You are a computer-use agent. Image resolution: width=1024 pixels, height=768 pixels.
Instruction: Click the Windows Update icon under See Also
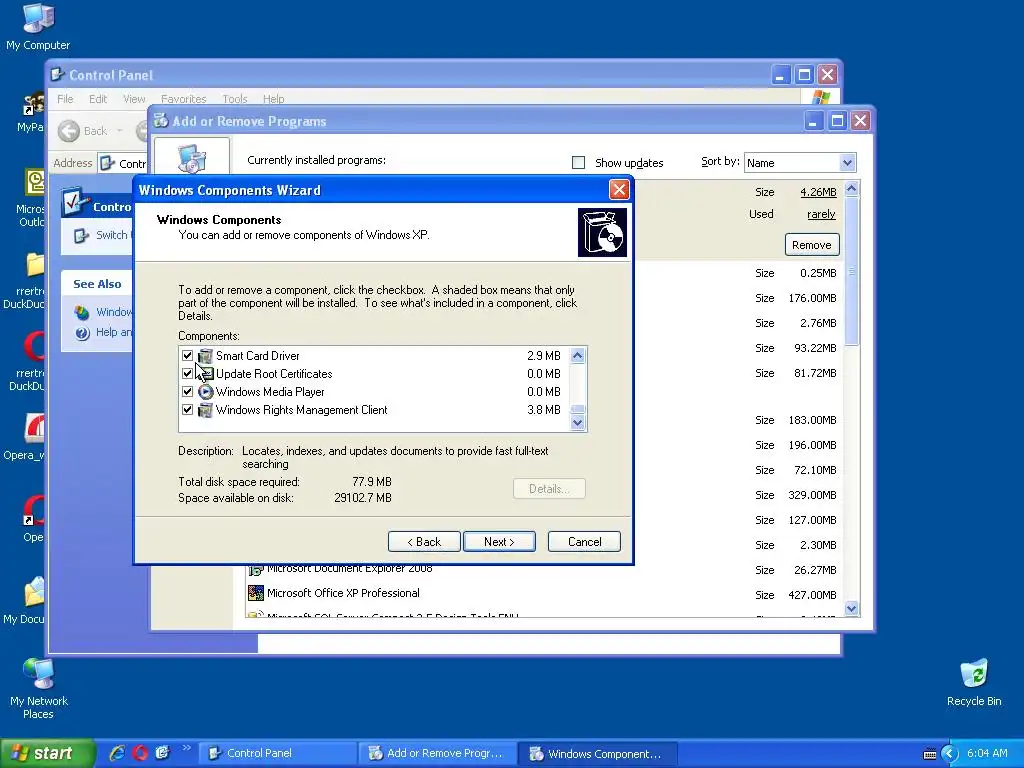click(x=82, y=312)
